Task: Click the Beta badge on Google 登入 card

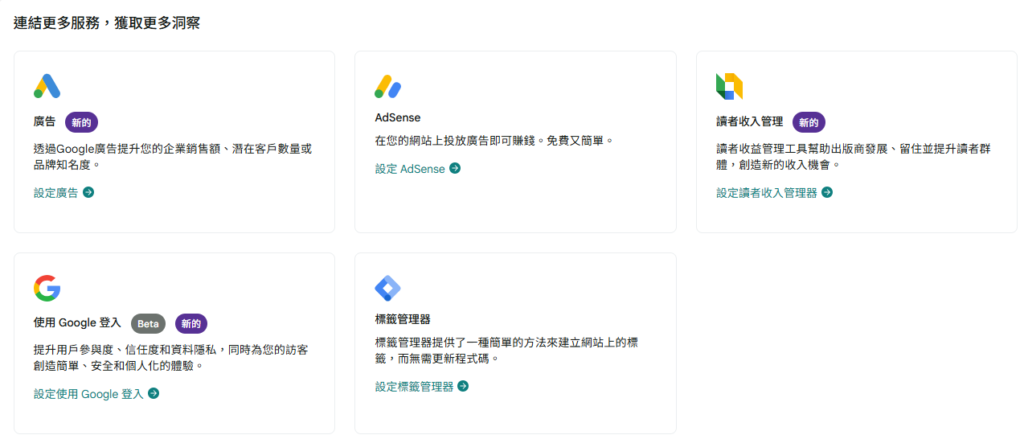Action: pos(148,323)
